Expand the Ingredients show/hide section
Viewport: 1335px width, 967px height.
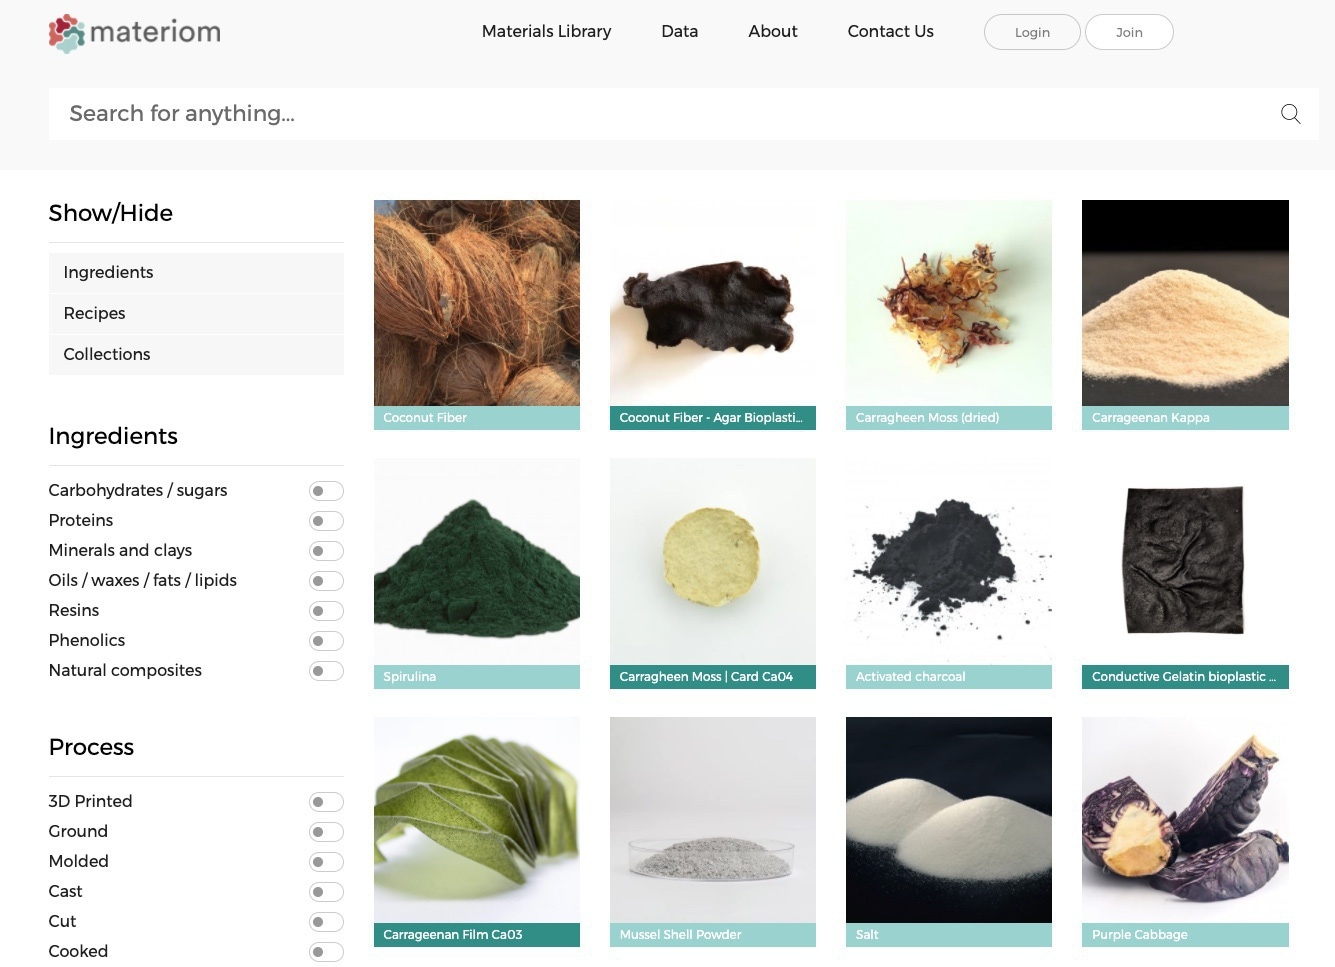click(x=196, y=272)
